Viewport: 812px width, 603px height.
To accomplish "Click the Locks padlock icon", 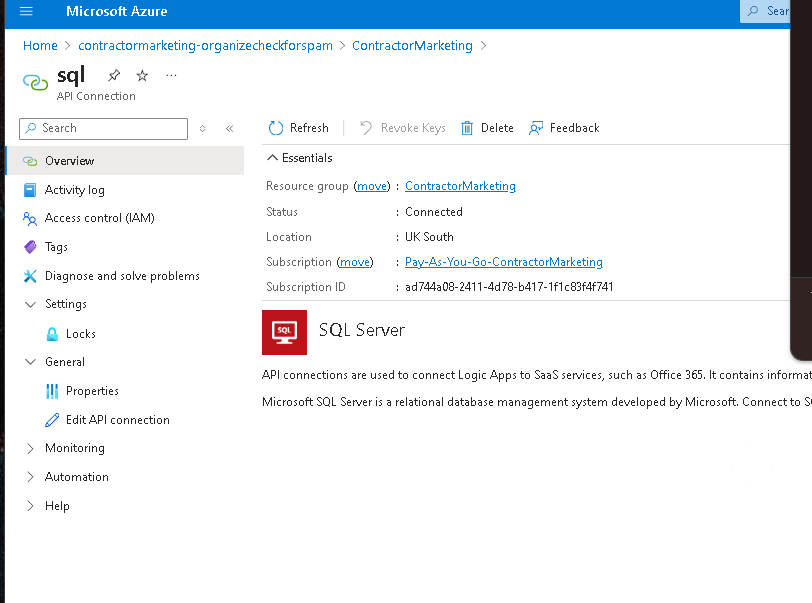I will 52,334.
